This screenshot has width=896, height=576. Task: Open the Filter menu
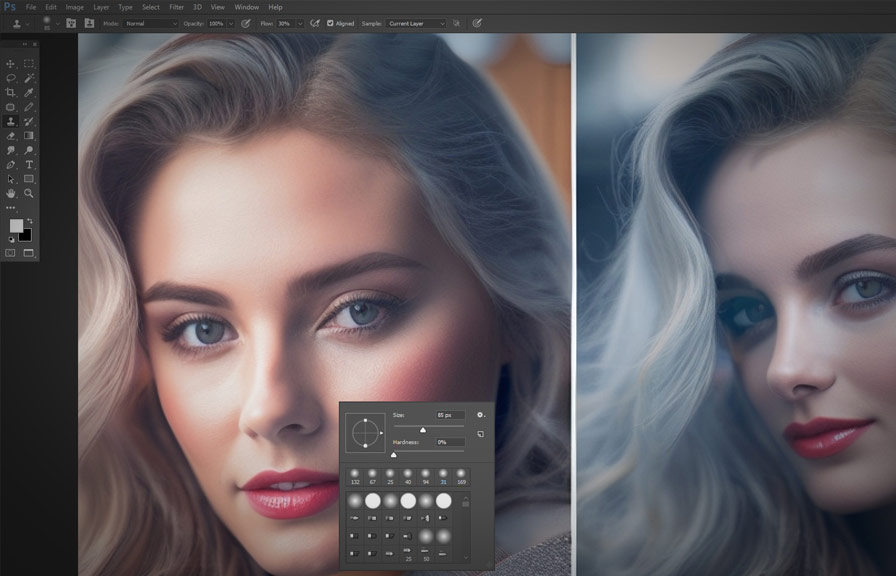(x=176, y=7)
